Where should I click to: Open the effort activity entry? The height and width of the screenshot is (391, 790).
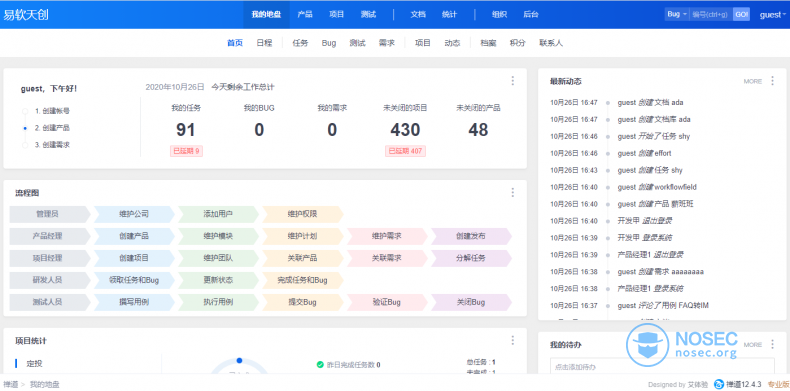[663, 153]
